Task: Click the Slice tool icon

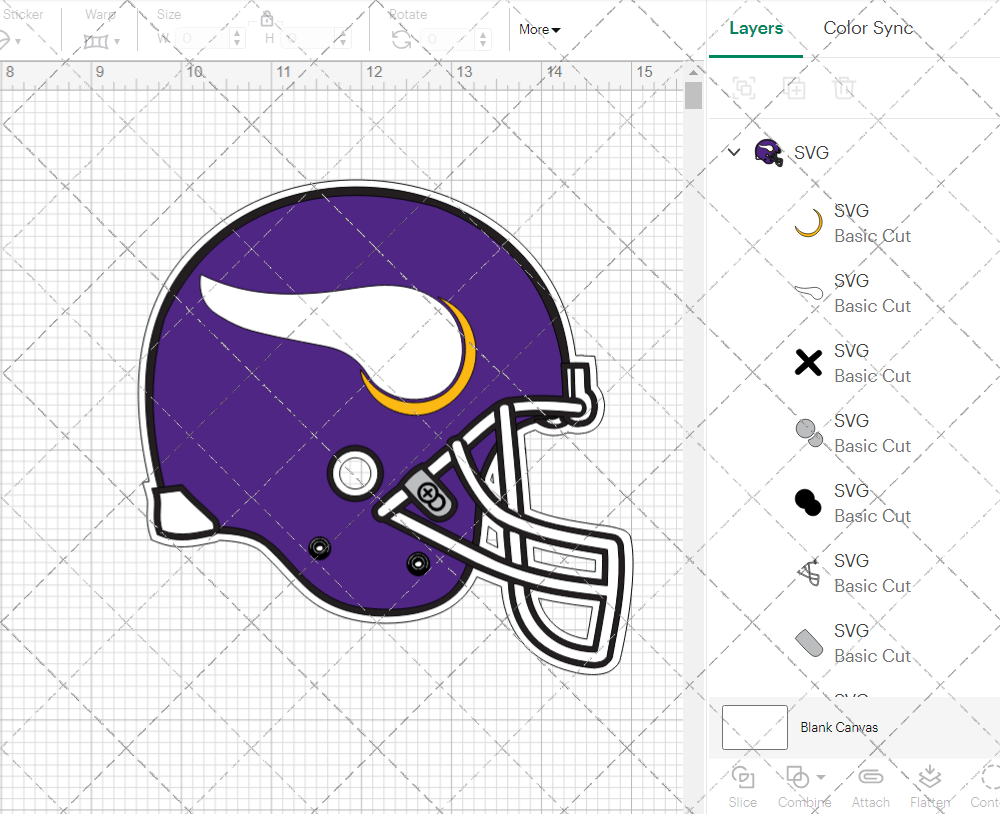Action: tap(742, 778)
